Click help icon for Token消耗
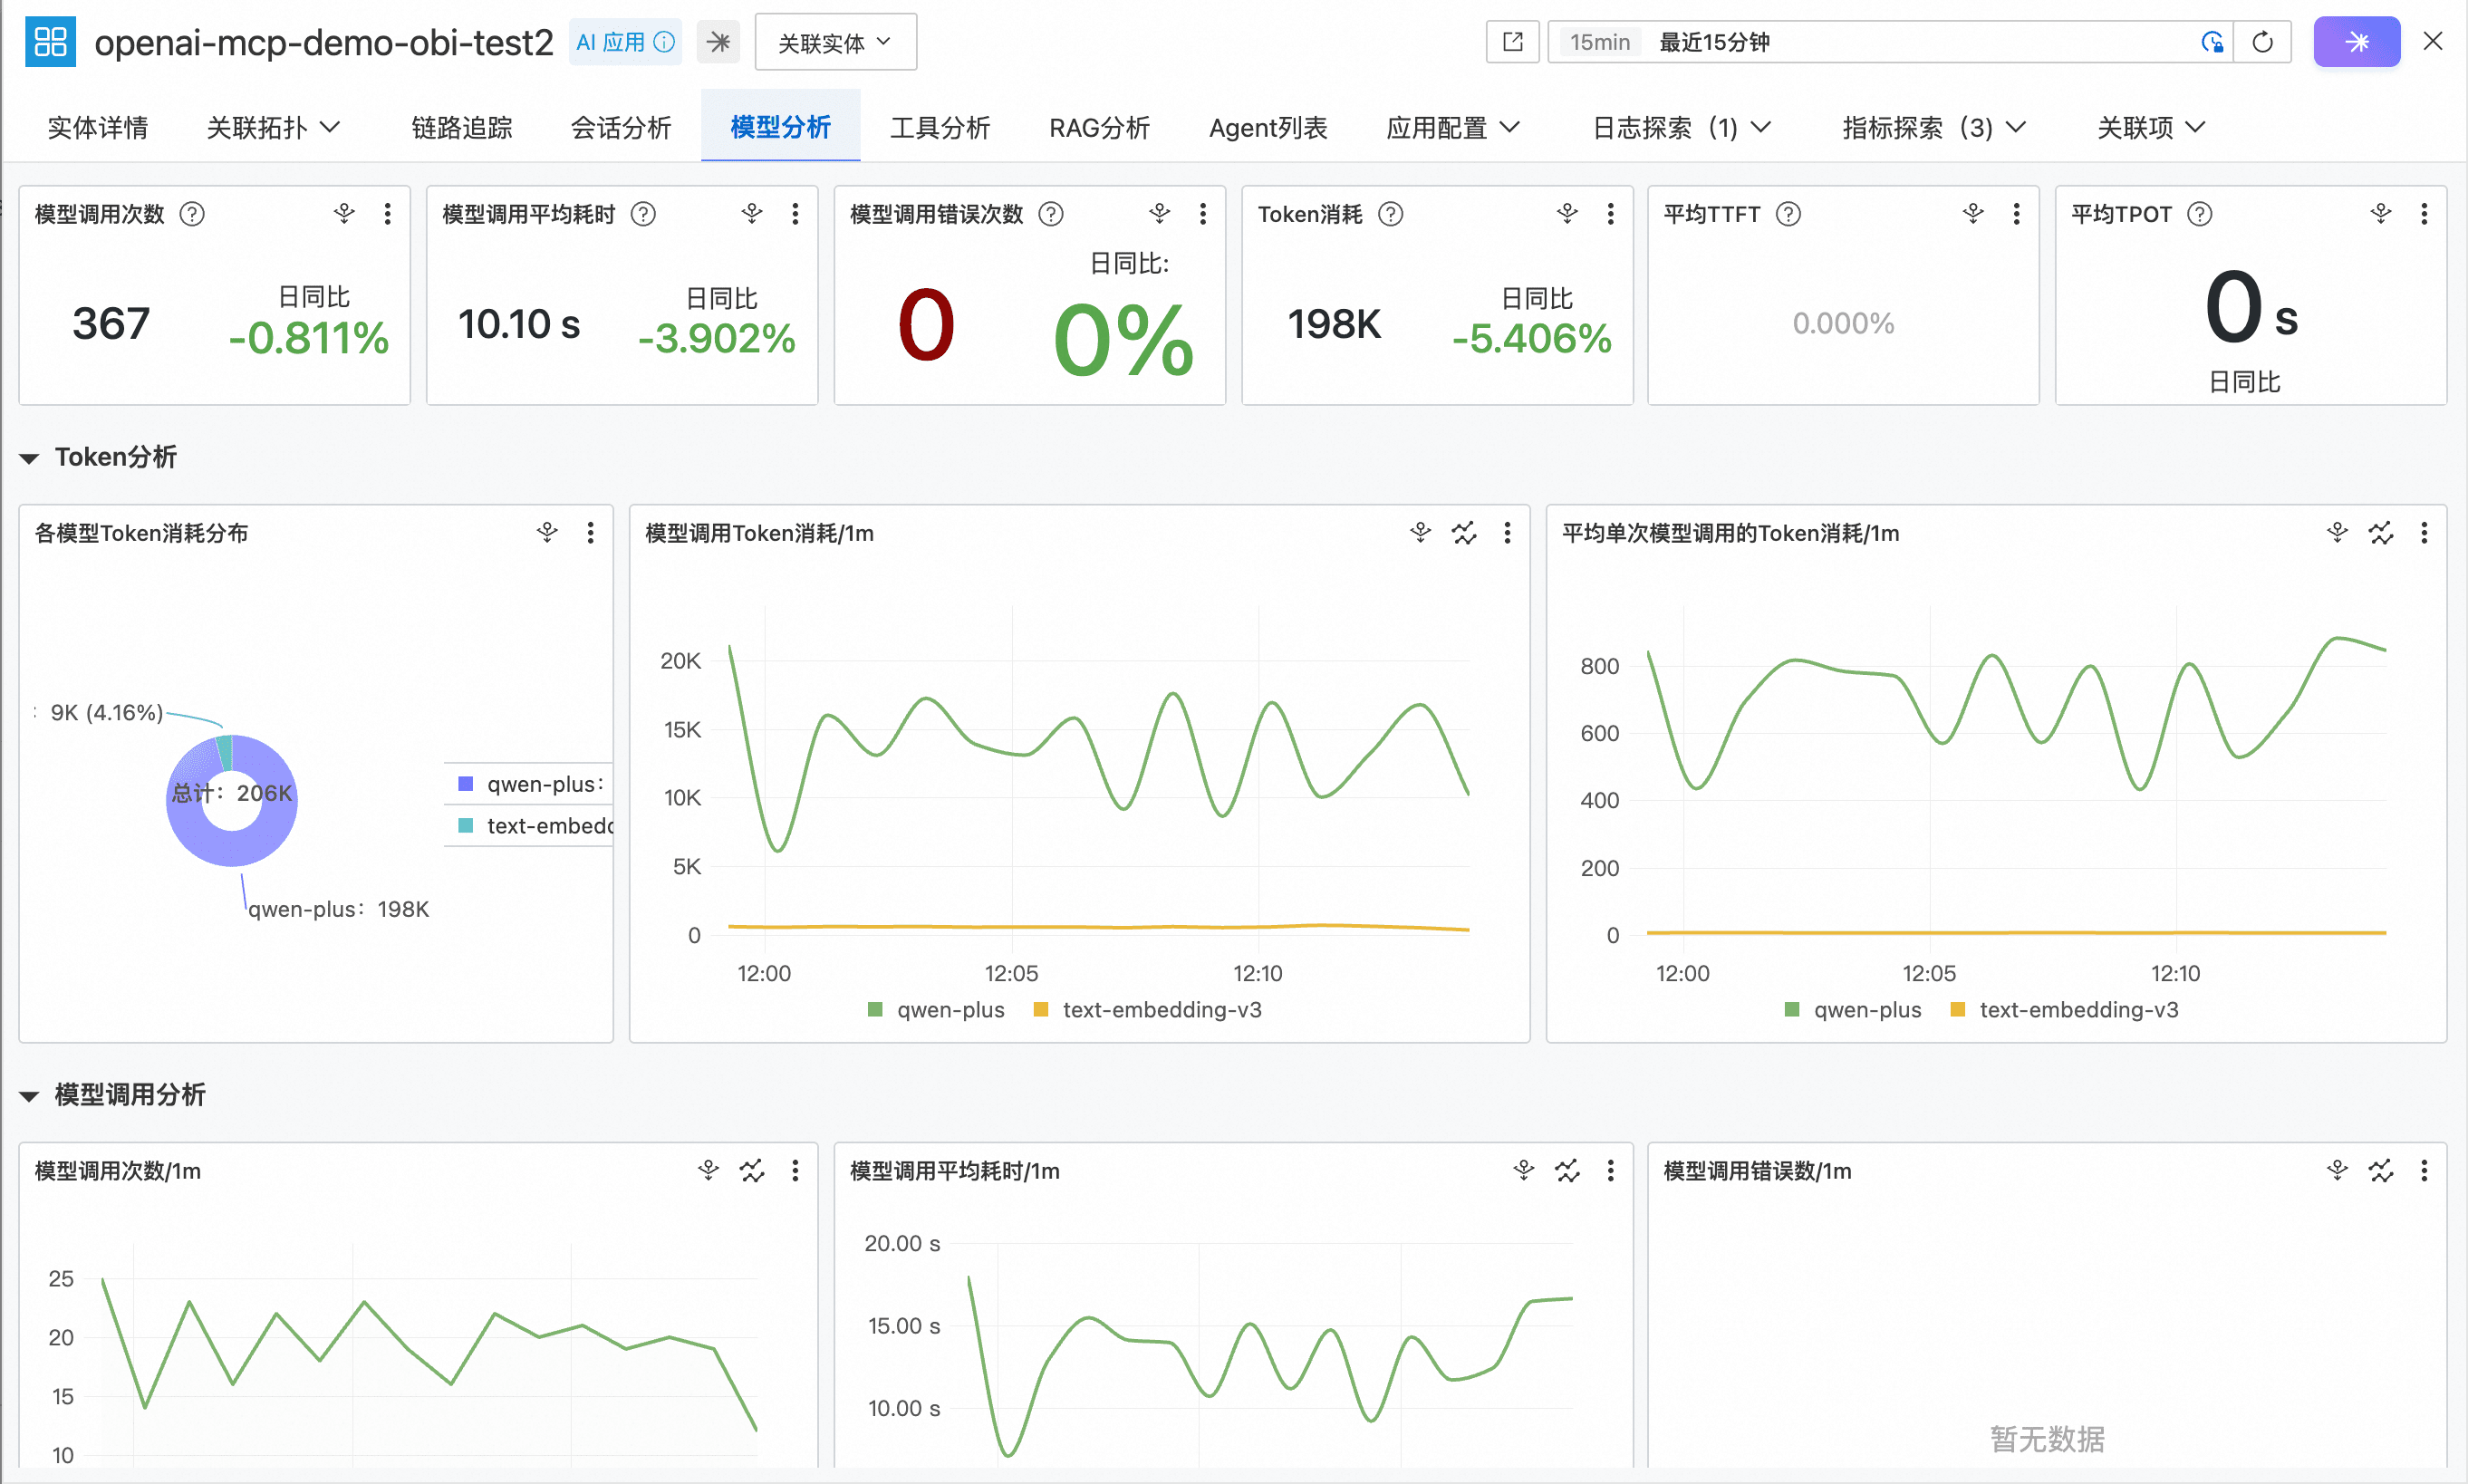This screenshot has height=1484, width=2468. click(x=1391, y=214)
